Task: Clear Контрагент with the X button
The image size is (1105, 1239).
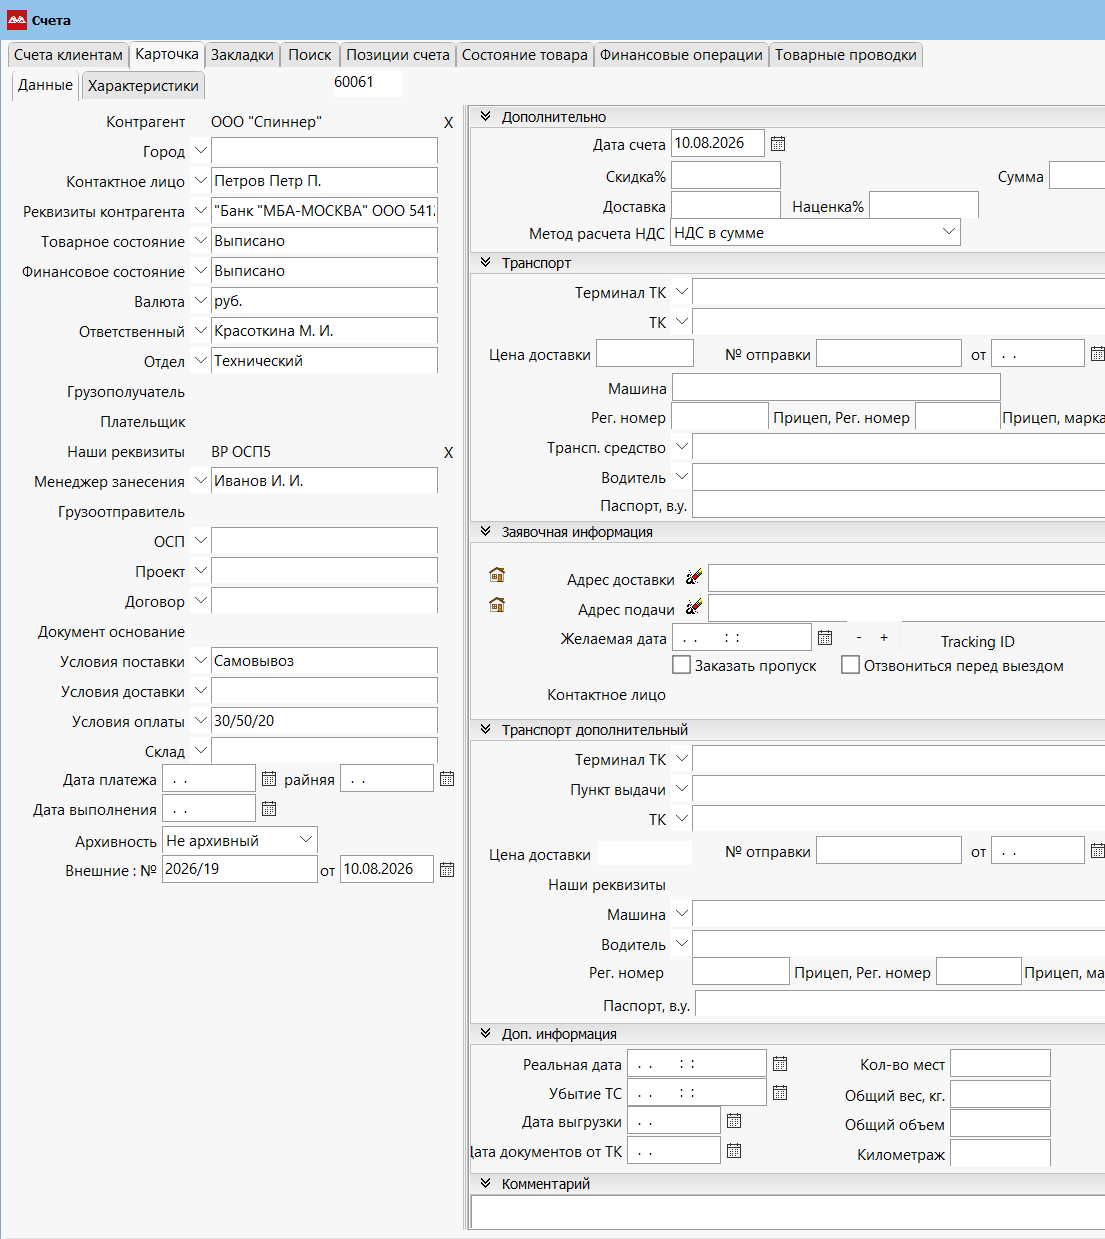Action: 448,122
